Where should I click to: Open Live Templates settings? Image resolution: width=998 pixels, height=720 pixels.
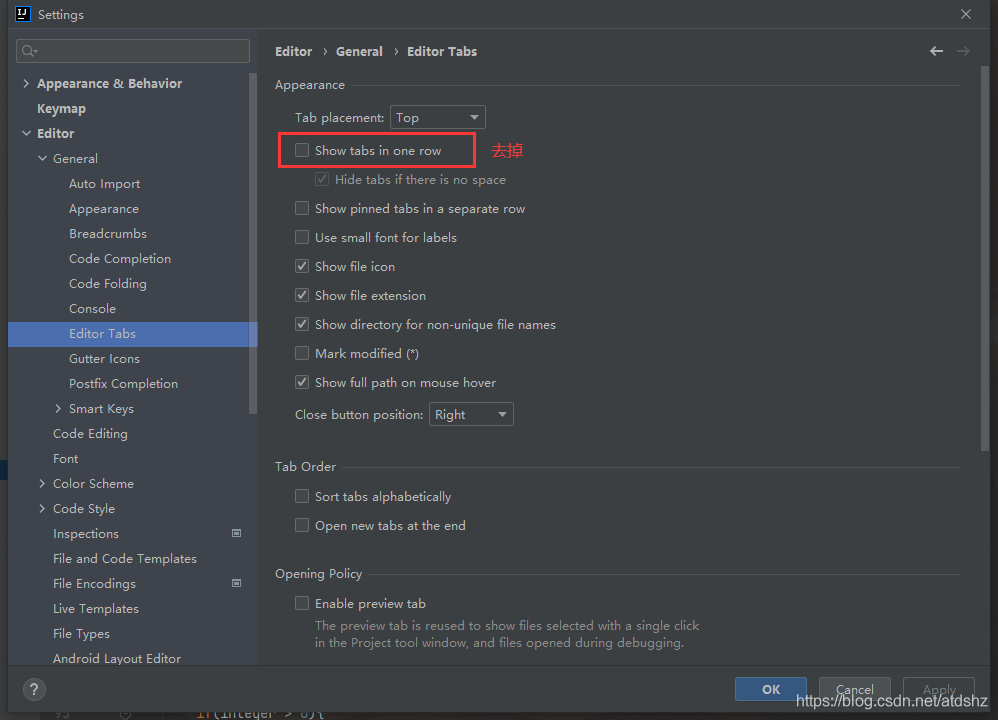coord(95,609)
